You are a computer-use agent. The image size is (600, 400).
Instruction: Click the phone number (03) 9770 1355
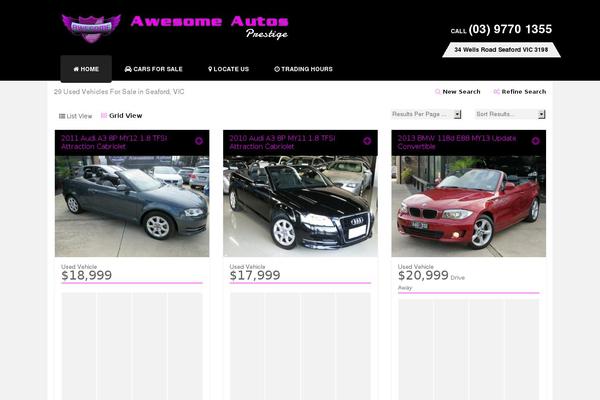click(510, 29)
